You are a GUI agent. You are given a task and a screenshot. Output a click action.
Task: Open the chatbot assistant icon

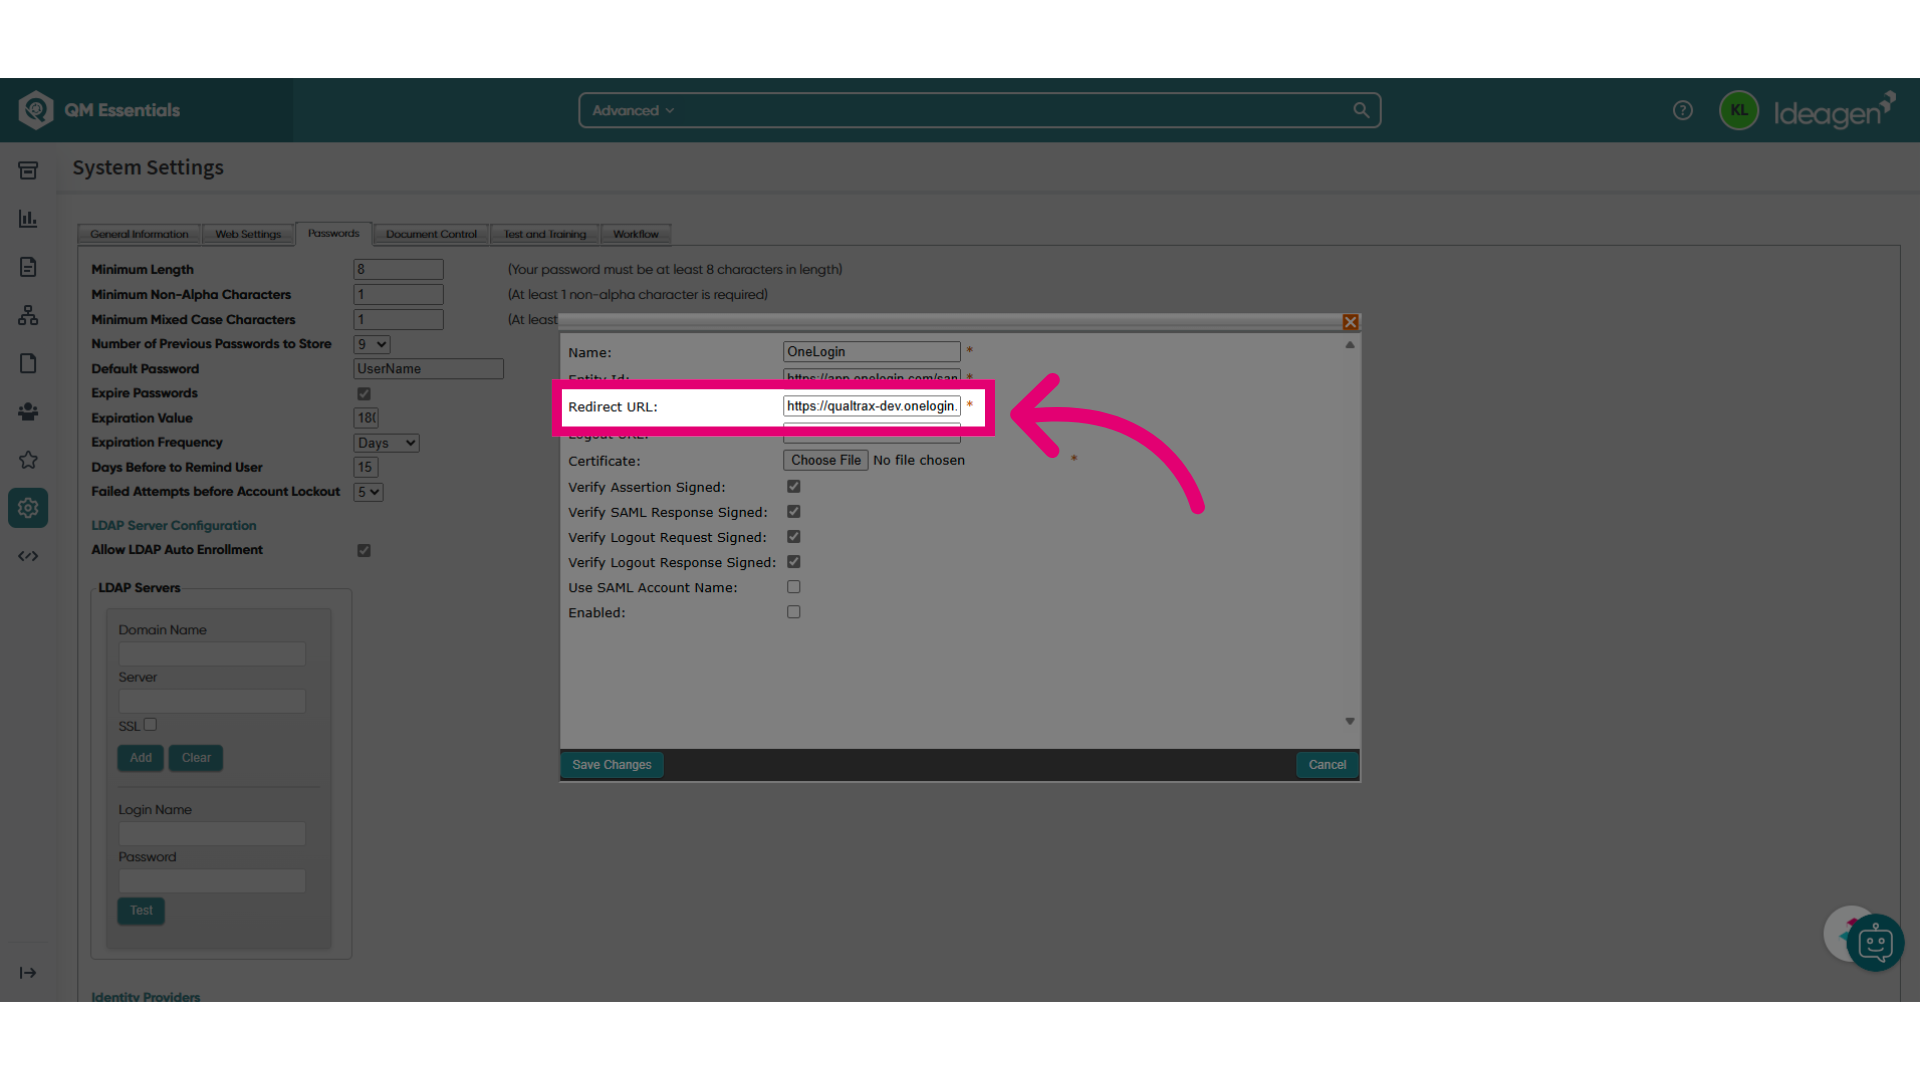1875,942
